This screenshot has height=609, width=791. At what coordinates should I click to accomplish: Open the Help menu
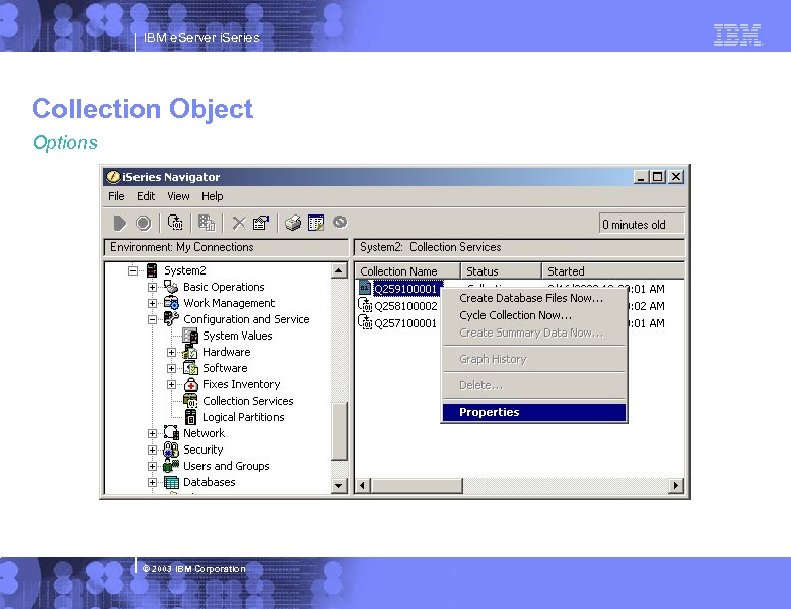coord(212,196)
